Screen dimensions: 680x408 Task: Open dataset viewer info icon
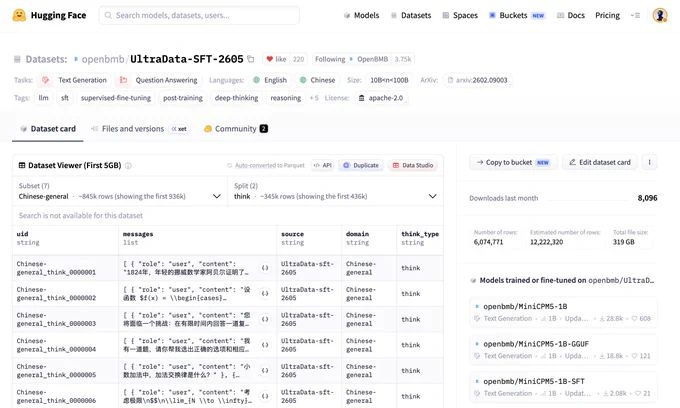click(x=128, y=166)
